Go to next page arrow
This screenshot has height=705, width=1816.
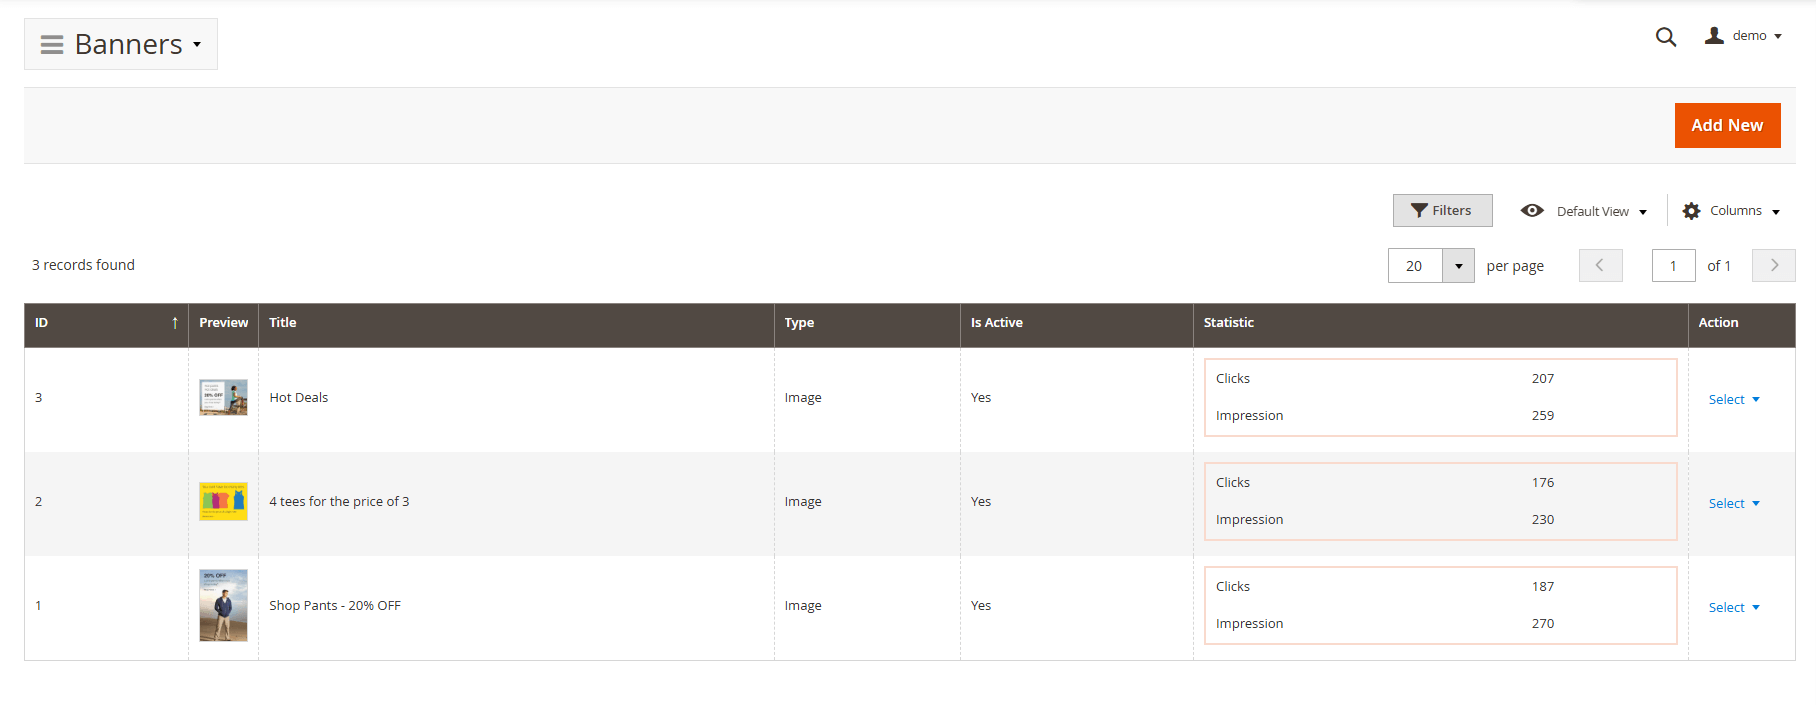1774,266
